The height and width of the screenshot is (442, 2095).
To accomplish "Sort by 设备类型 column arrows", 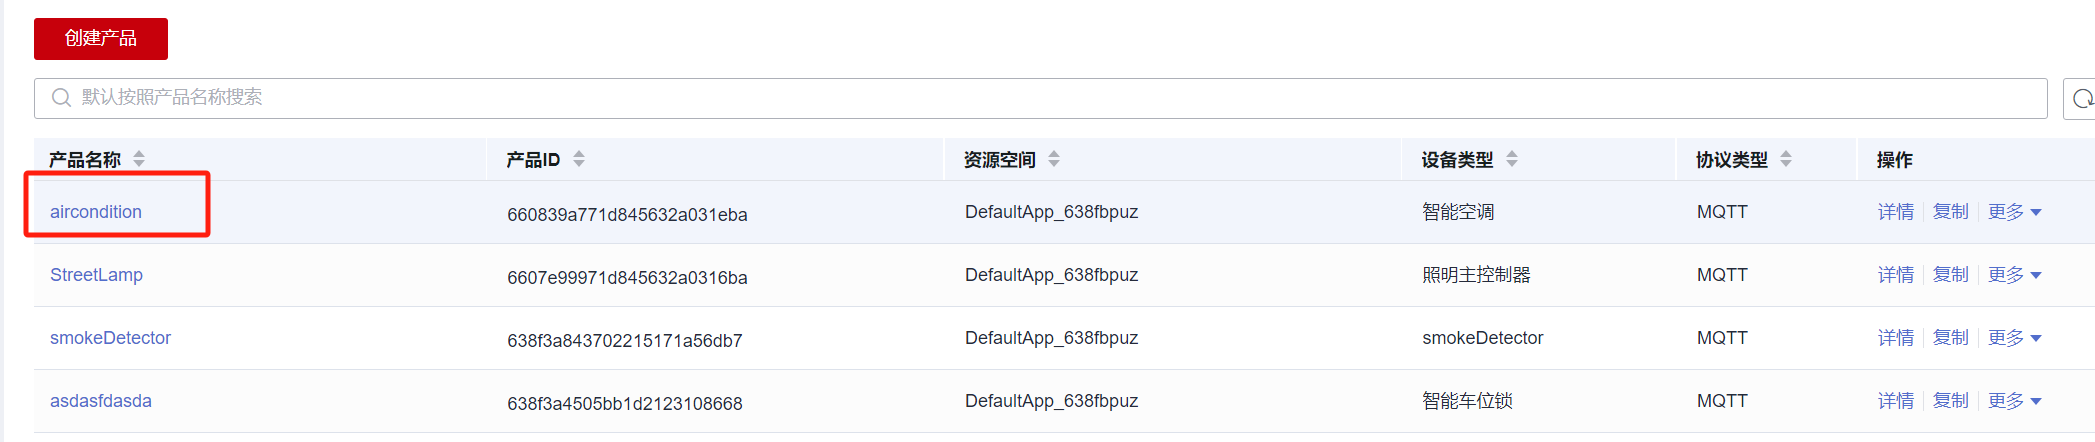I will pos(1512,159).
